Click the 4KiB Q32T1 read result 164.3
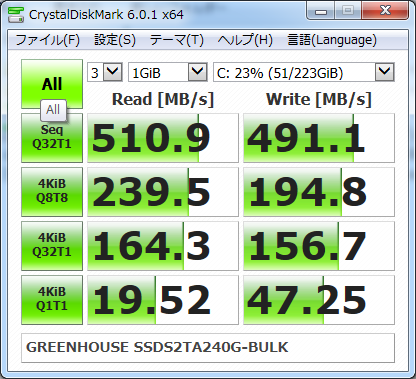 tap(163, 246)
